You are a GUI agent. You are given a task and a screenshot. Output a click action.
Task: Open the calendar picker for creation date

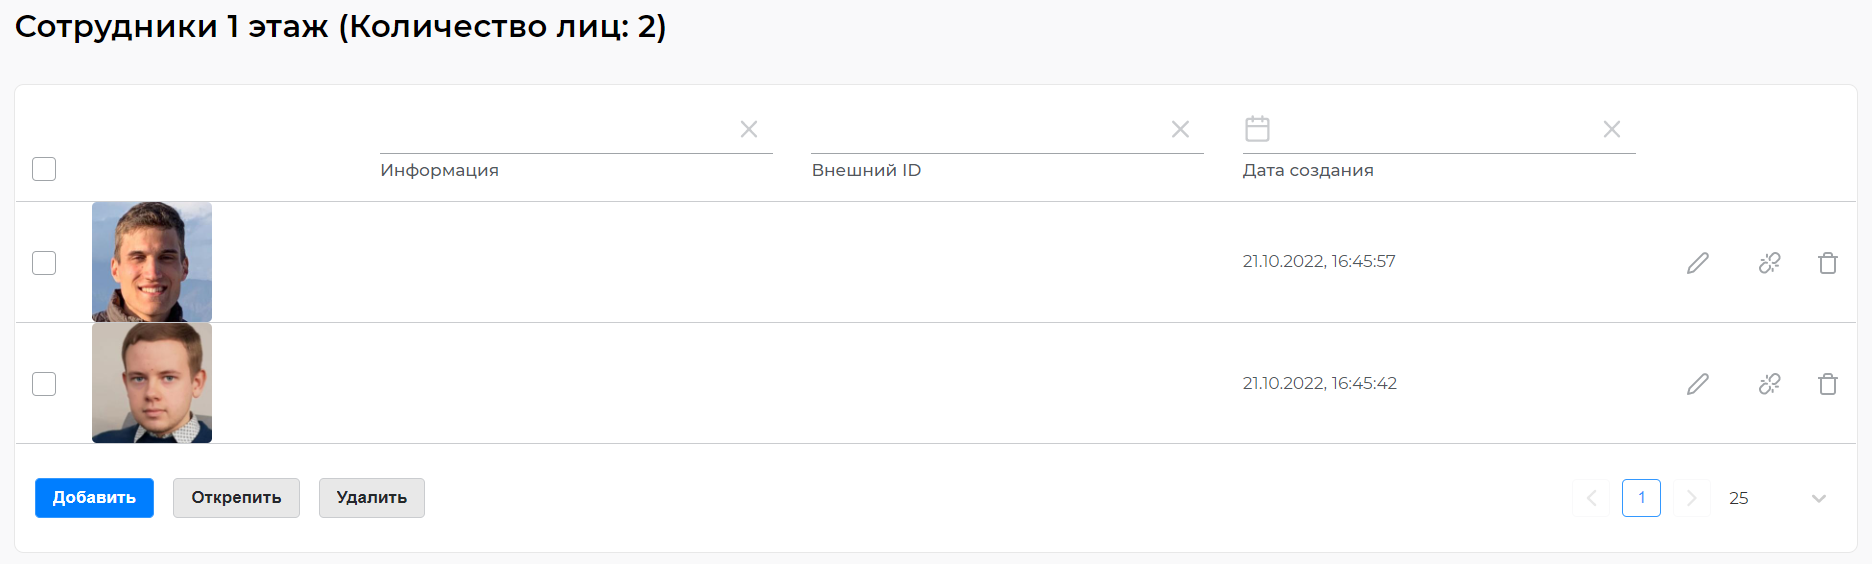coord(1257,129)
